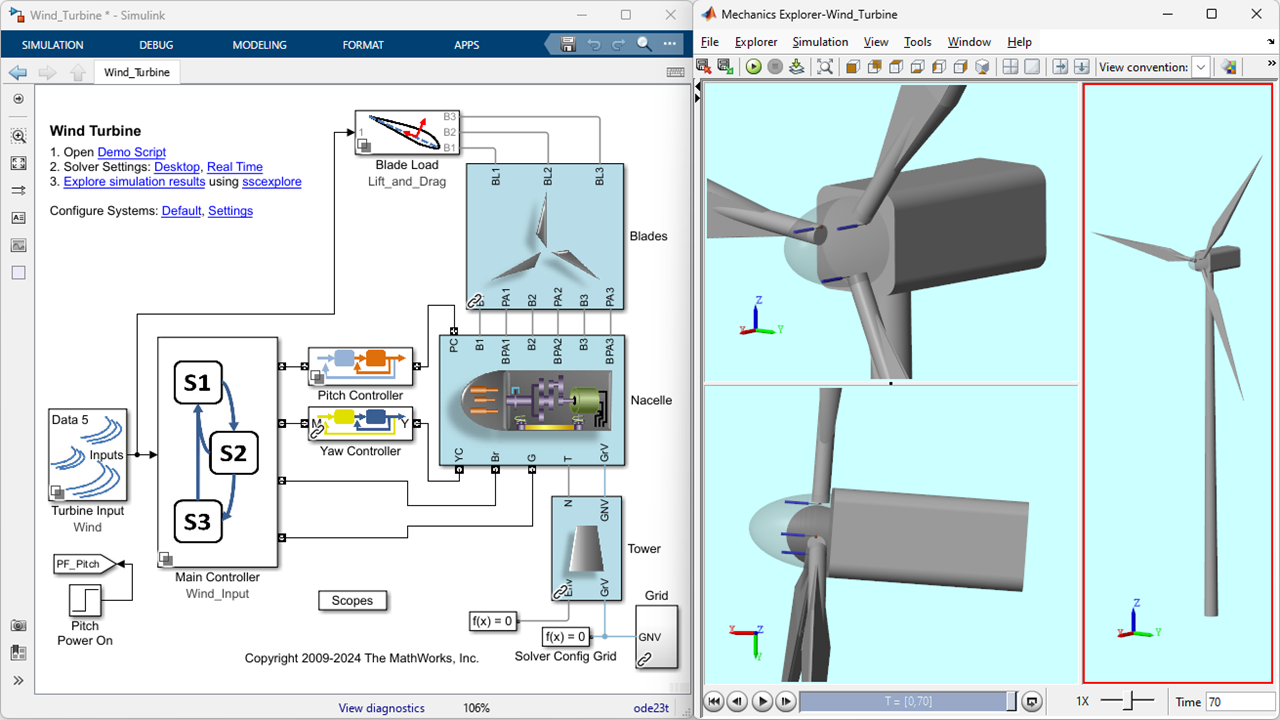Viewport: 1280px width, 720px height.
Task: Open the Demo Script link
Action: coord(132,152)
